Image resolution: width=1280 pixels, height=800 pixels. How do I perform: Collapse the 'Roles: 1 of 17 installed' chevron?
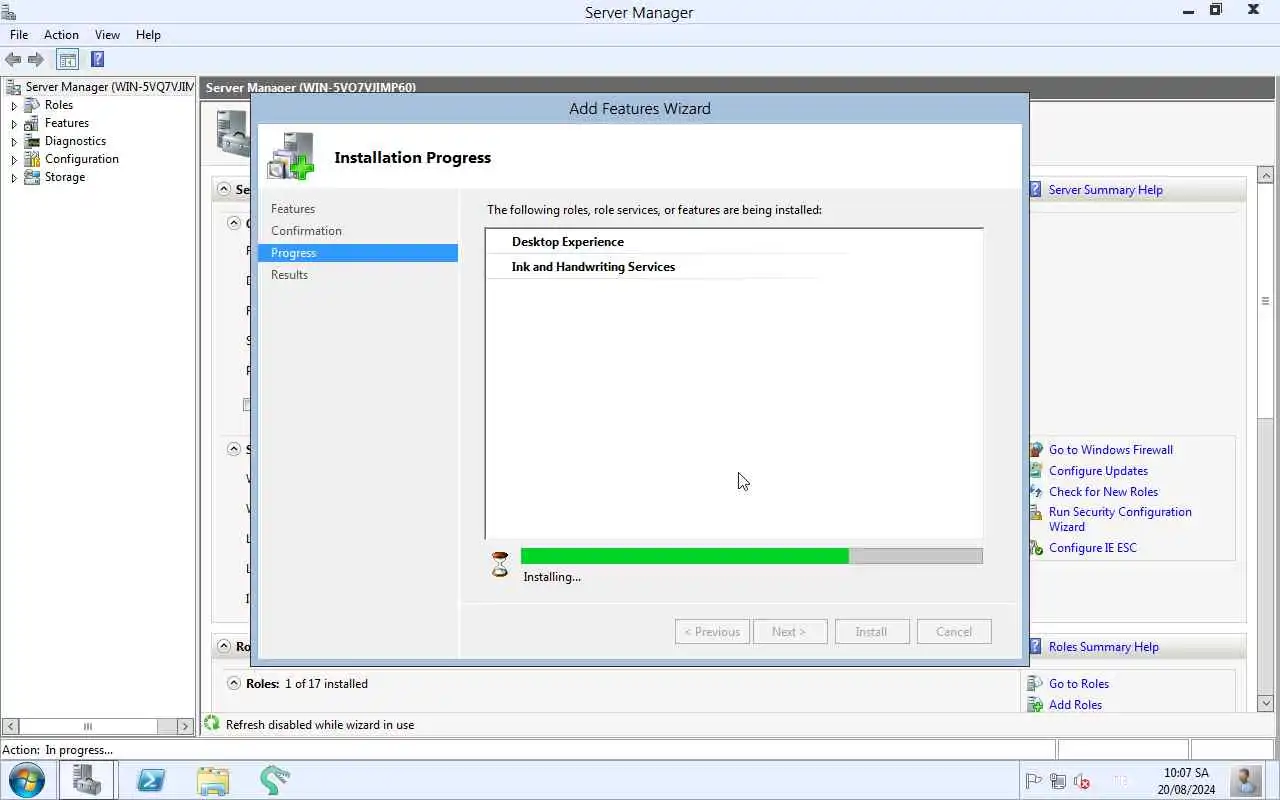coord(234,684)
